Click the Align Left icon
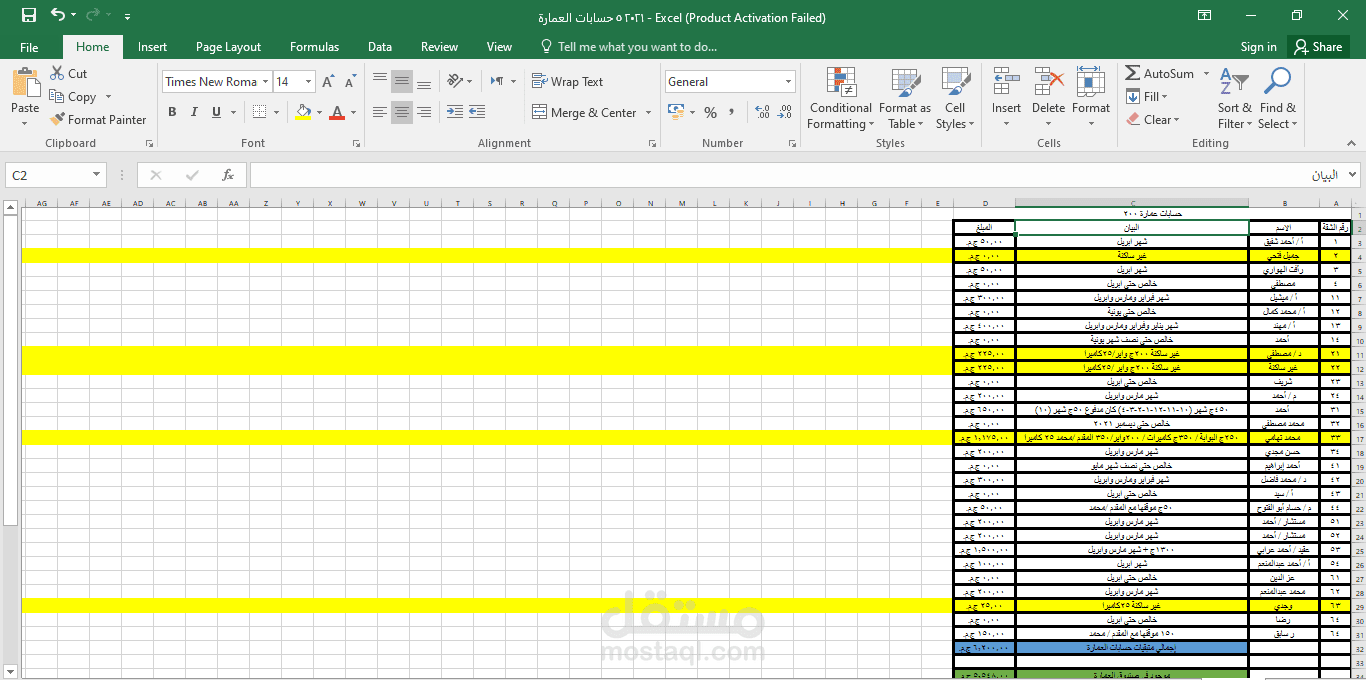Viewport: 1366px width, 680px height. [380, 113]
